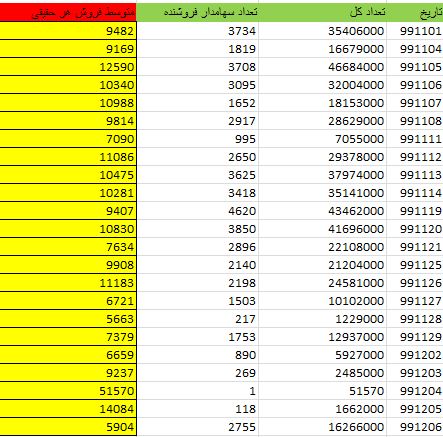Select yellow cell showing 5904

68,427
